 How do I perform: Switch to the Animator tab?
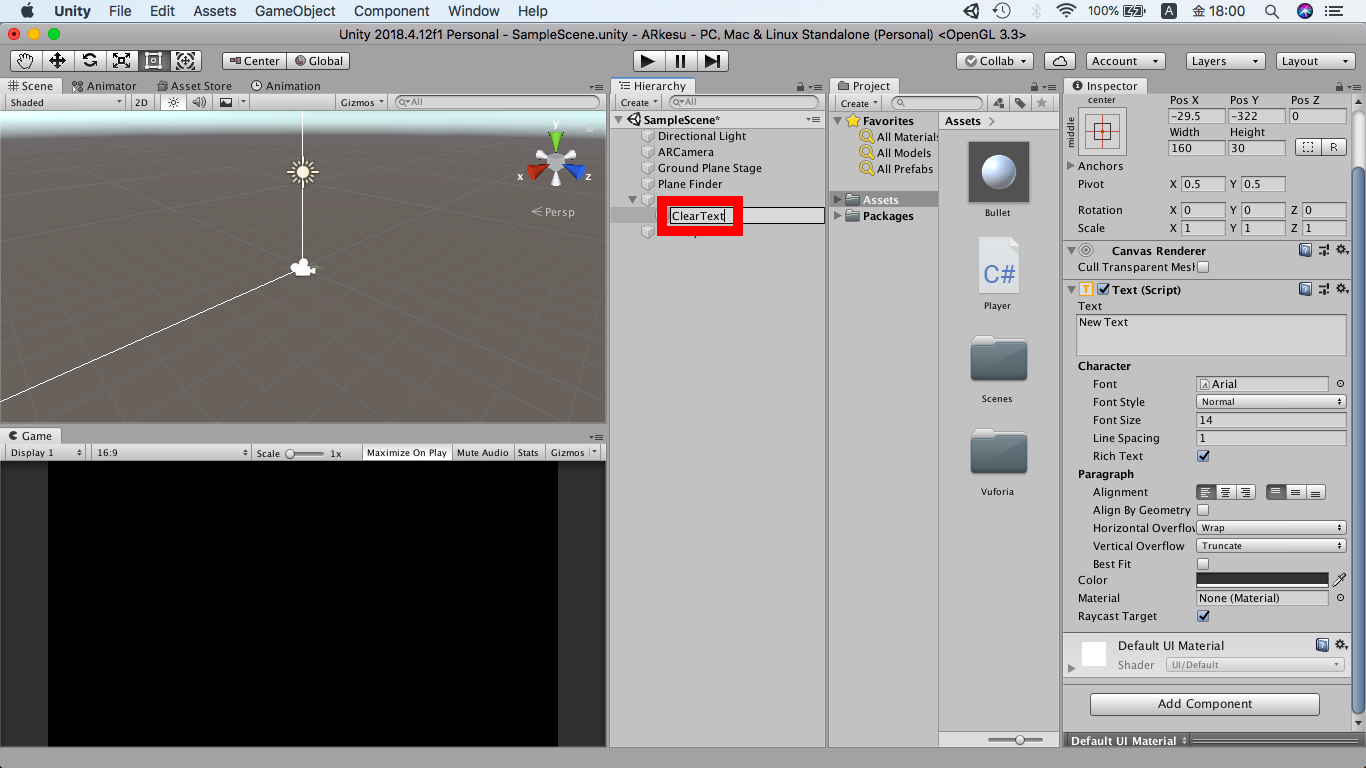(x=104, y=86)
